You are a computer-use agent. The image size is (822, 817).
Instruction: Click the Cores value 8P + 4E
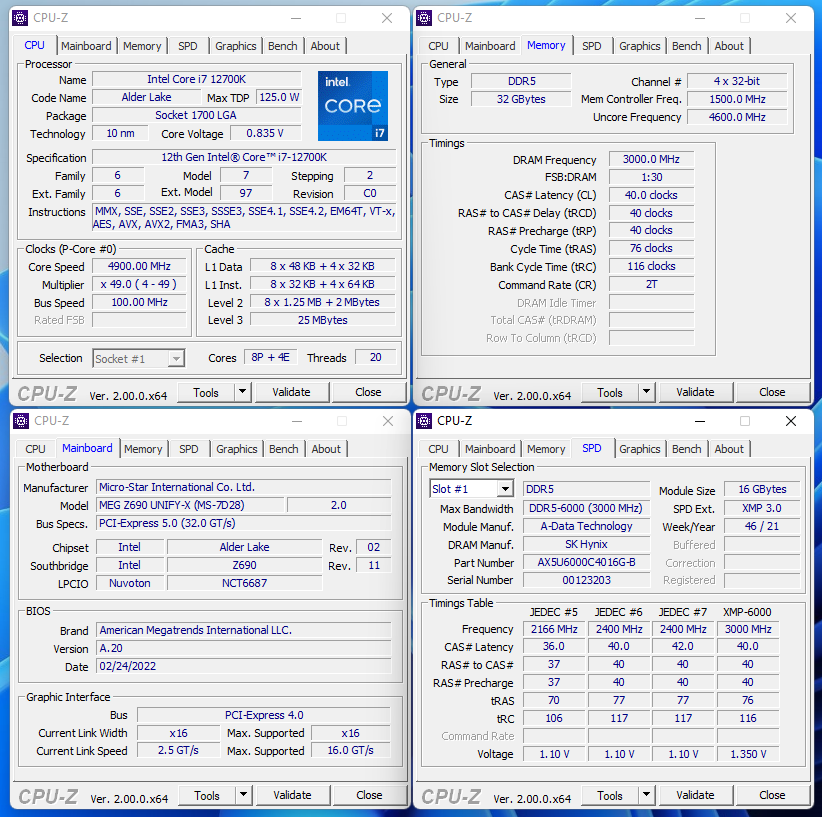(271, 358)
